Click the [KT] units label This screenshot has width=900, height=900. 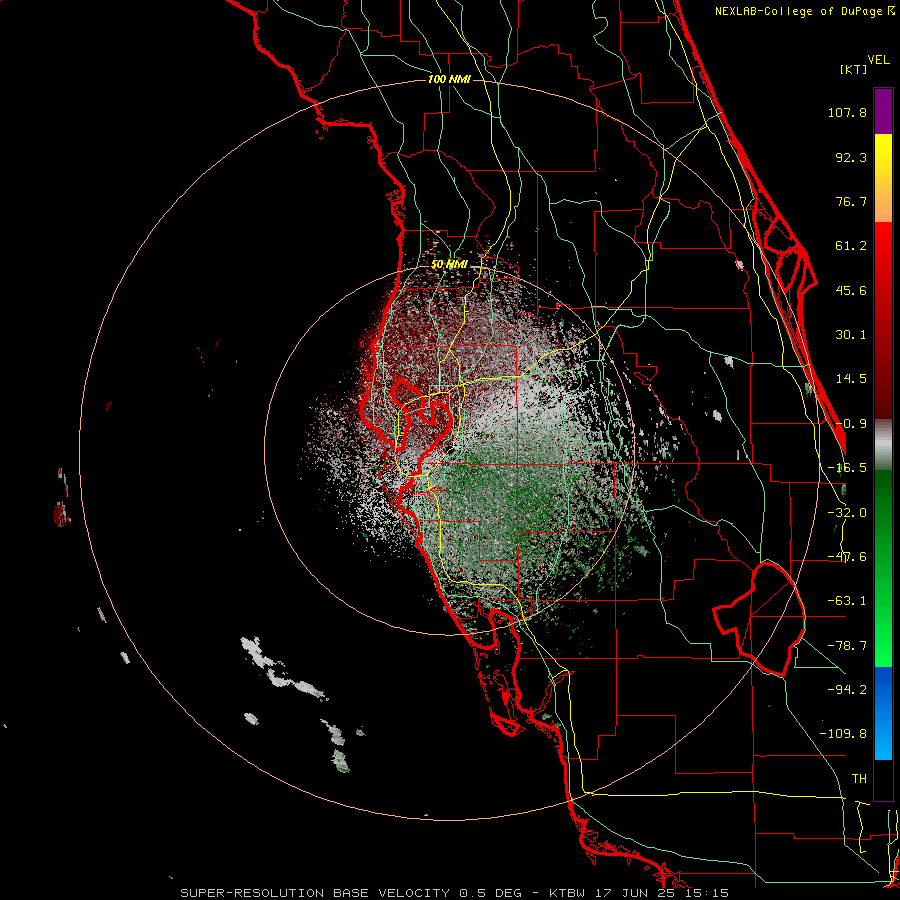coord(854,69)
